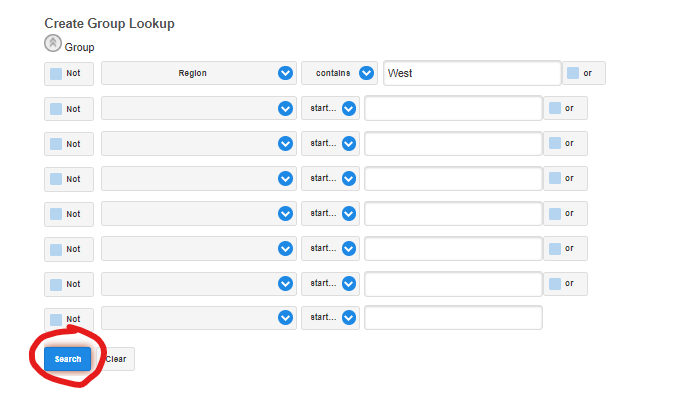The width and height of the screenshot is (675, 404).
Task: Click the fourth row operator arrow icon
Action: [x=349, y=178]
